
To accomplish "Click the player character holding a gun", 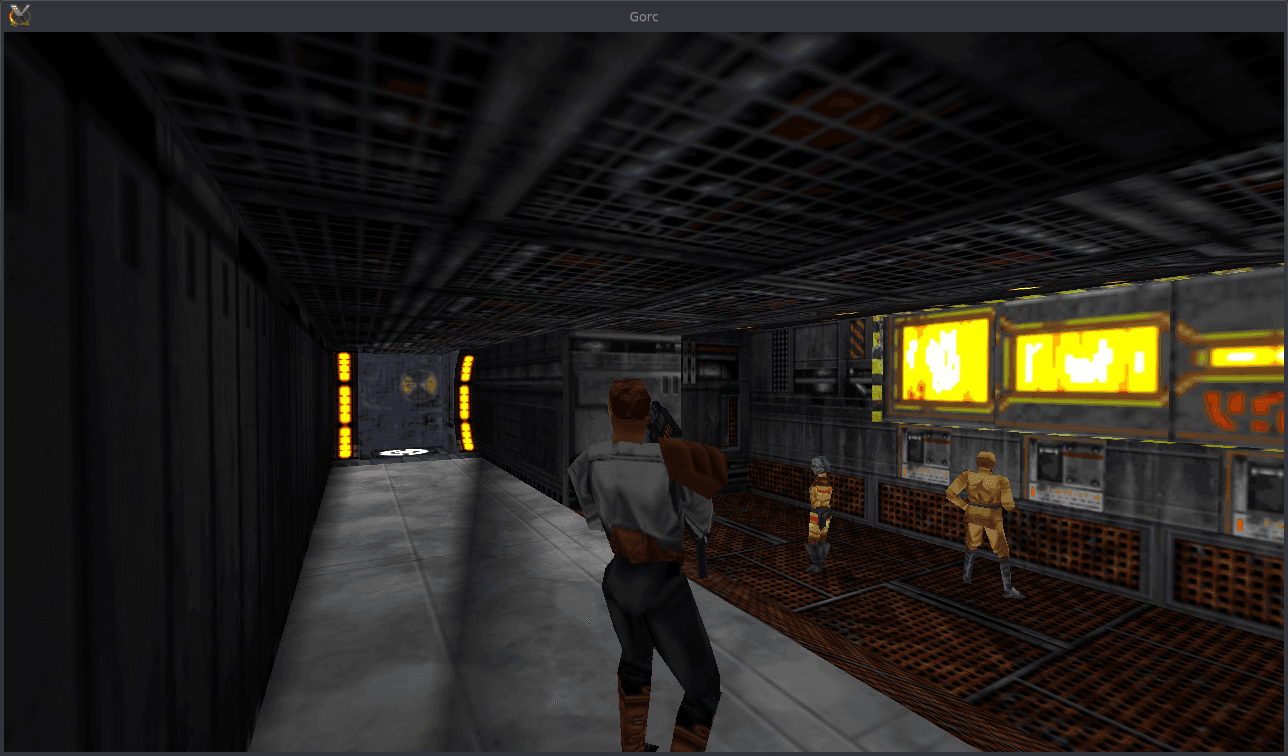I will click(648, 563).
